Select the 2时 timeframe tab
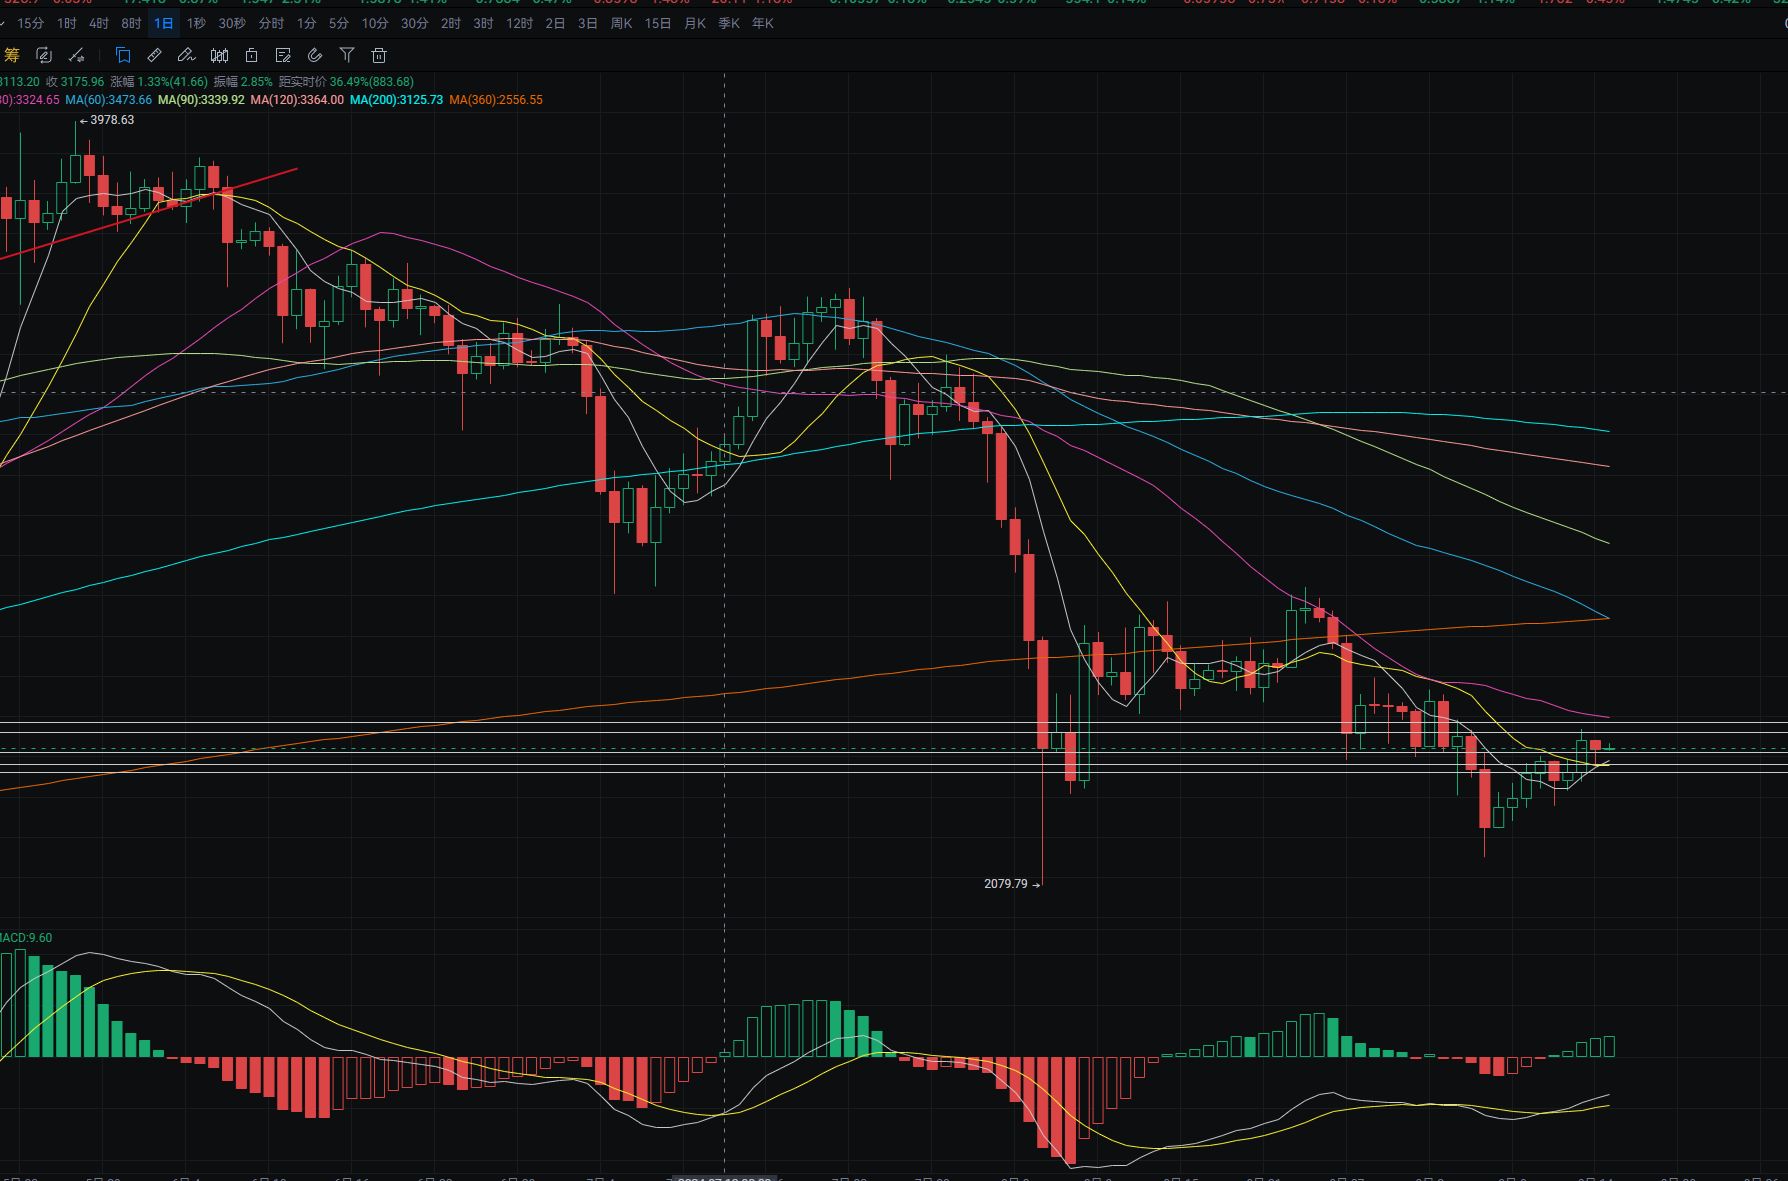Screen dimensions: 1788x1181 [x=451, y=23]
